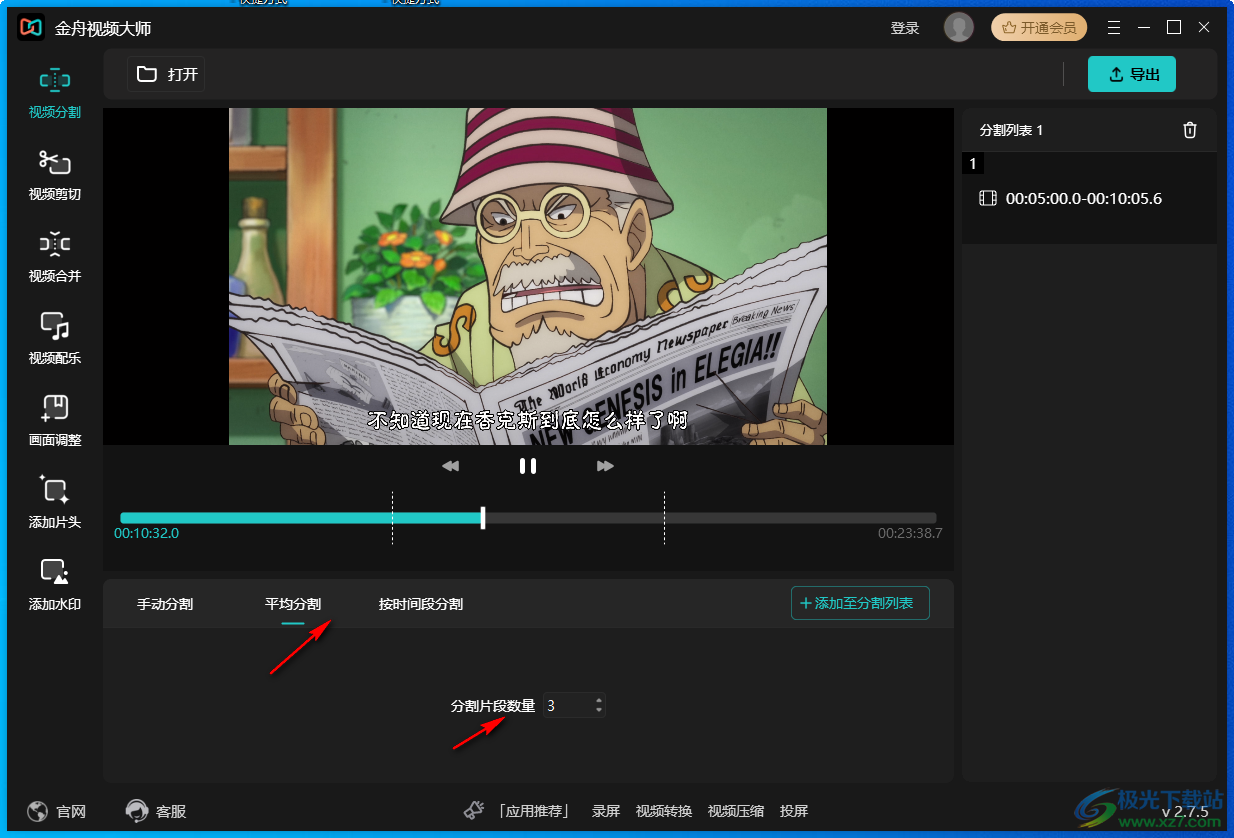Click the timeline playhead handle
1234x838 pixels.
point(483,518)
